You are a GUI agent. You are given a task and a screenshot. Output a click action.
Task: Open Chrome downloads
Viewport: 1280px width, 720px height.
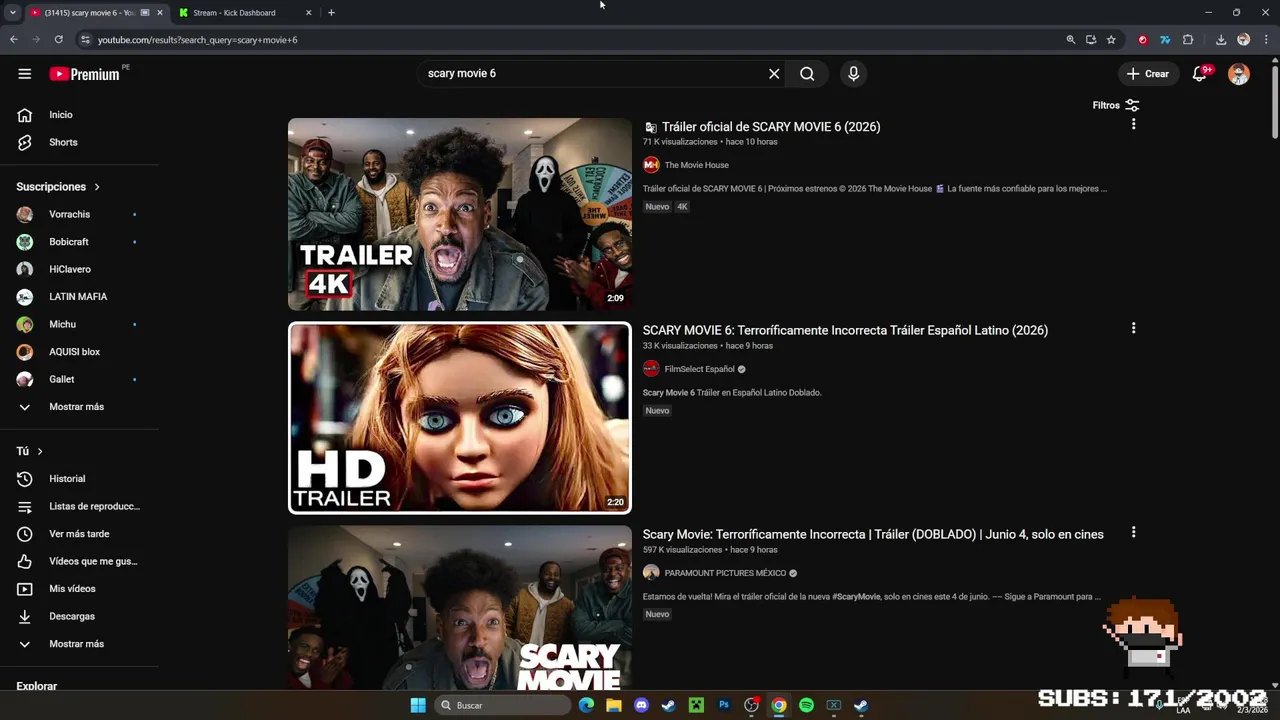pos(1221,40)
